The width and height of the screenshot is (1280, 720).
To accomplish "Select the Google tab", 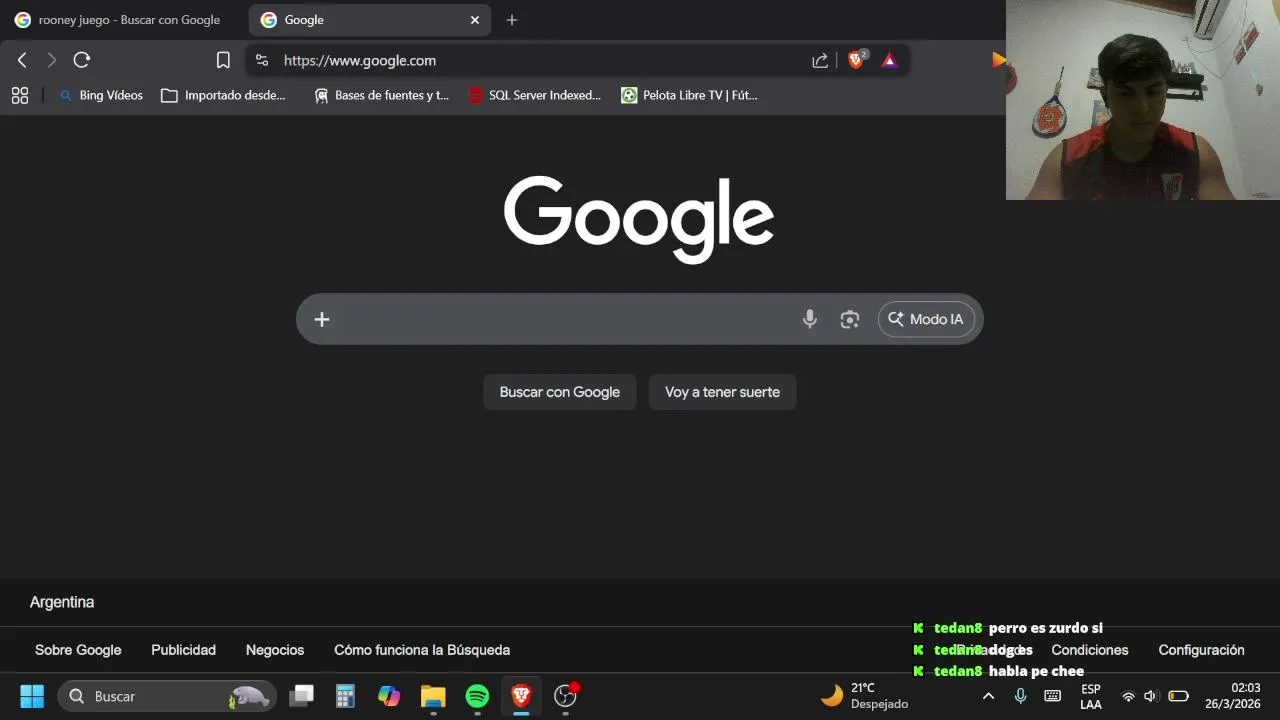I will [370, 20].
